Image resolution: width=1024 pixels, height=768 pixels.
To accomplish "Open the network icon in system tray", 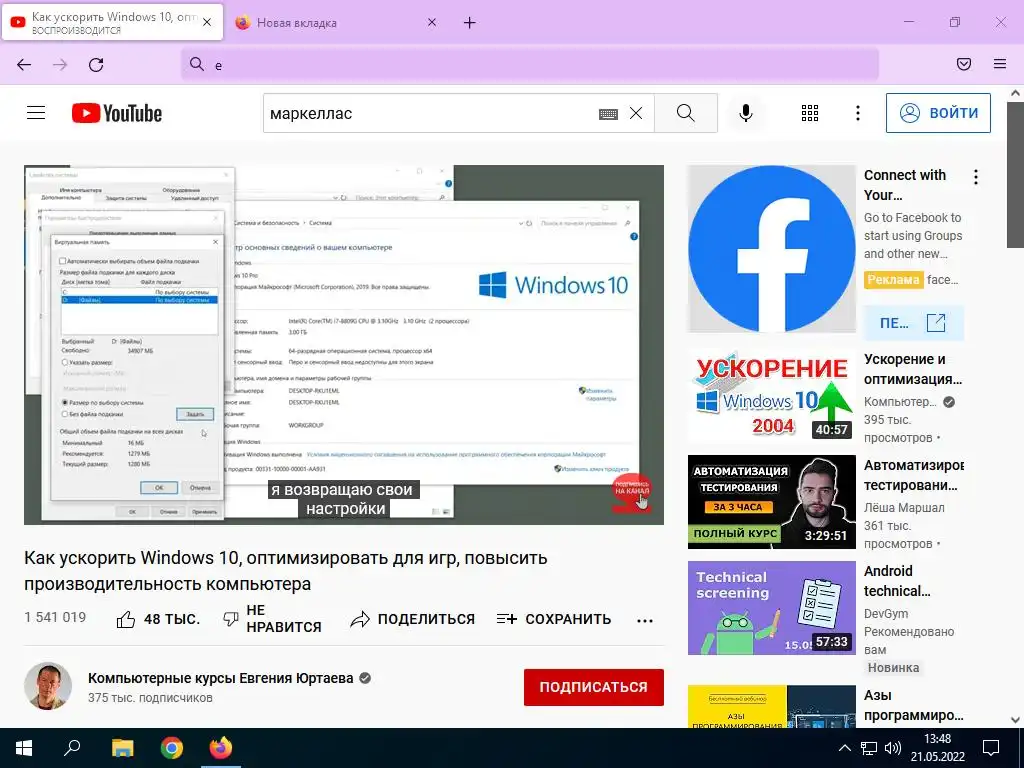I will pyautogui.click(x=868, y=748).
